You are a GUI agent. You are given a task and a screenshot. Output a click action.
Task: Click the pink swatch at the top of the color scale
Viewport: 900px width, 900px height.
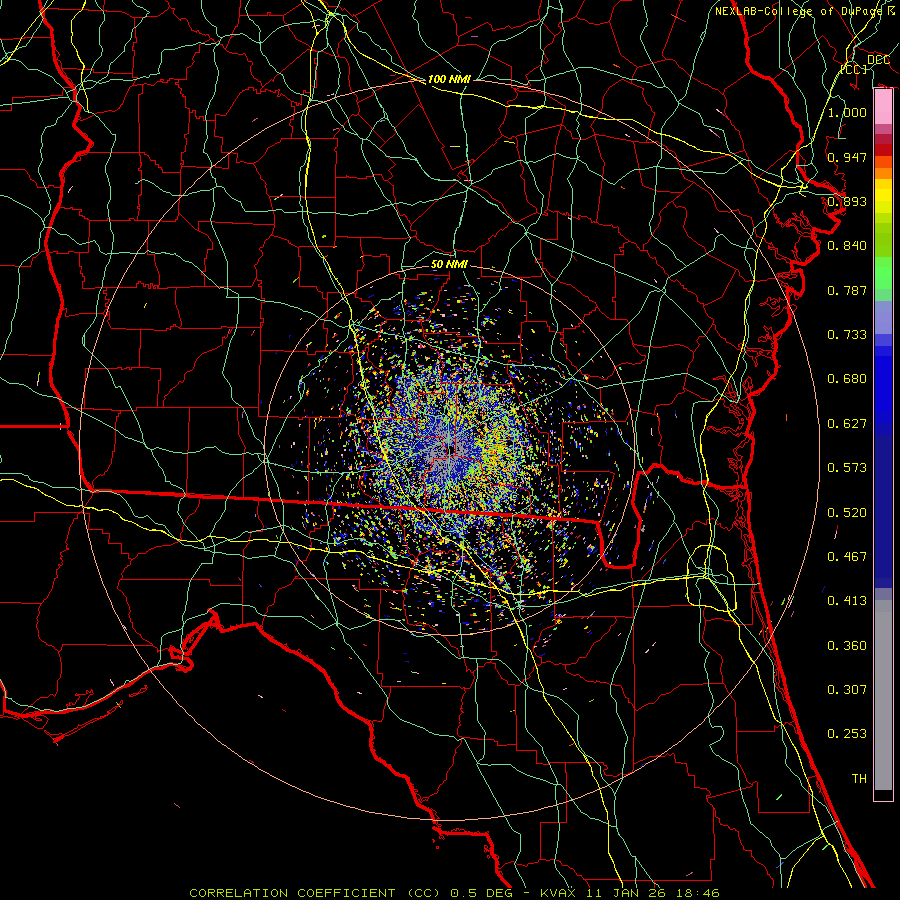[883, 107]
